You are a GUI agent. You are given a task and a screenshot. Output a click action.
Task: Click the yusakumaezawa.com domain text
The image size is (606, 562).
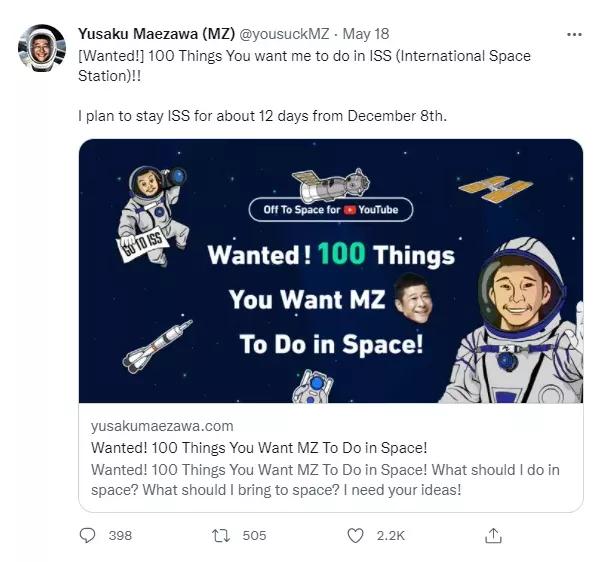pyautogui.click(x=162, y=426)
